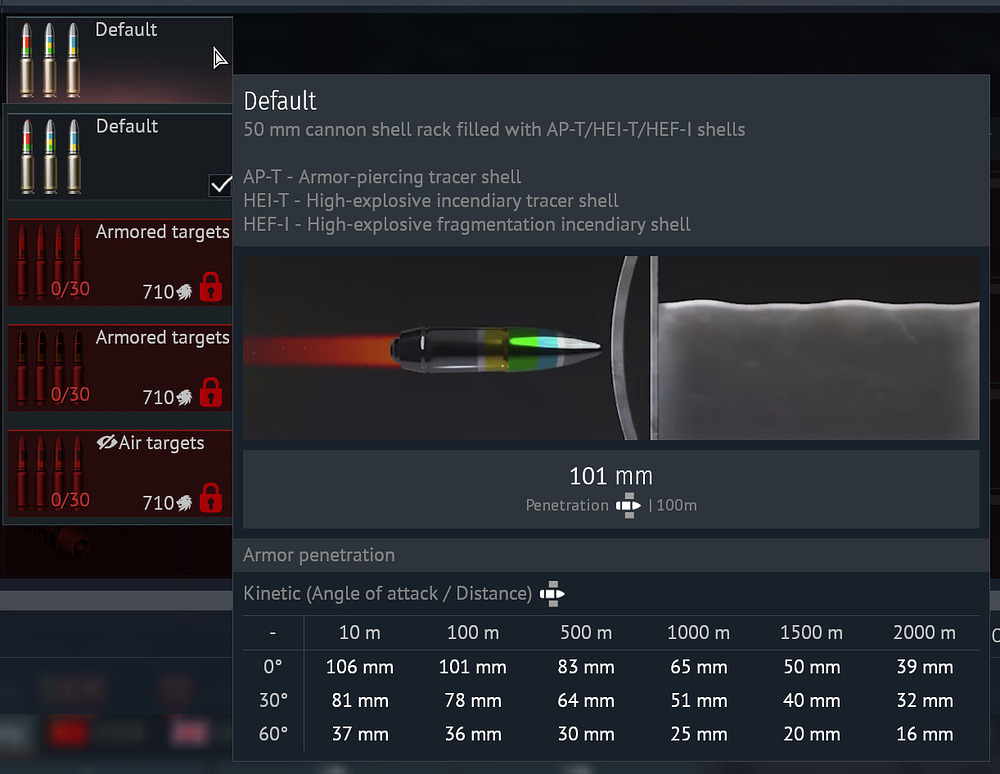1000x774 pixels.
Task: Click the 30° row label
Action: [273, 701]
